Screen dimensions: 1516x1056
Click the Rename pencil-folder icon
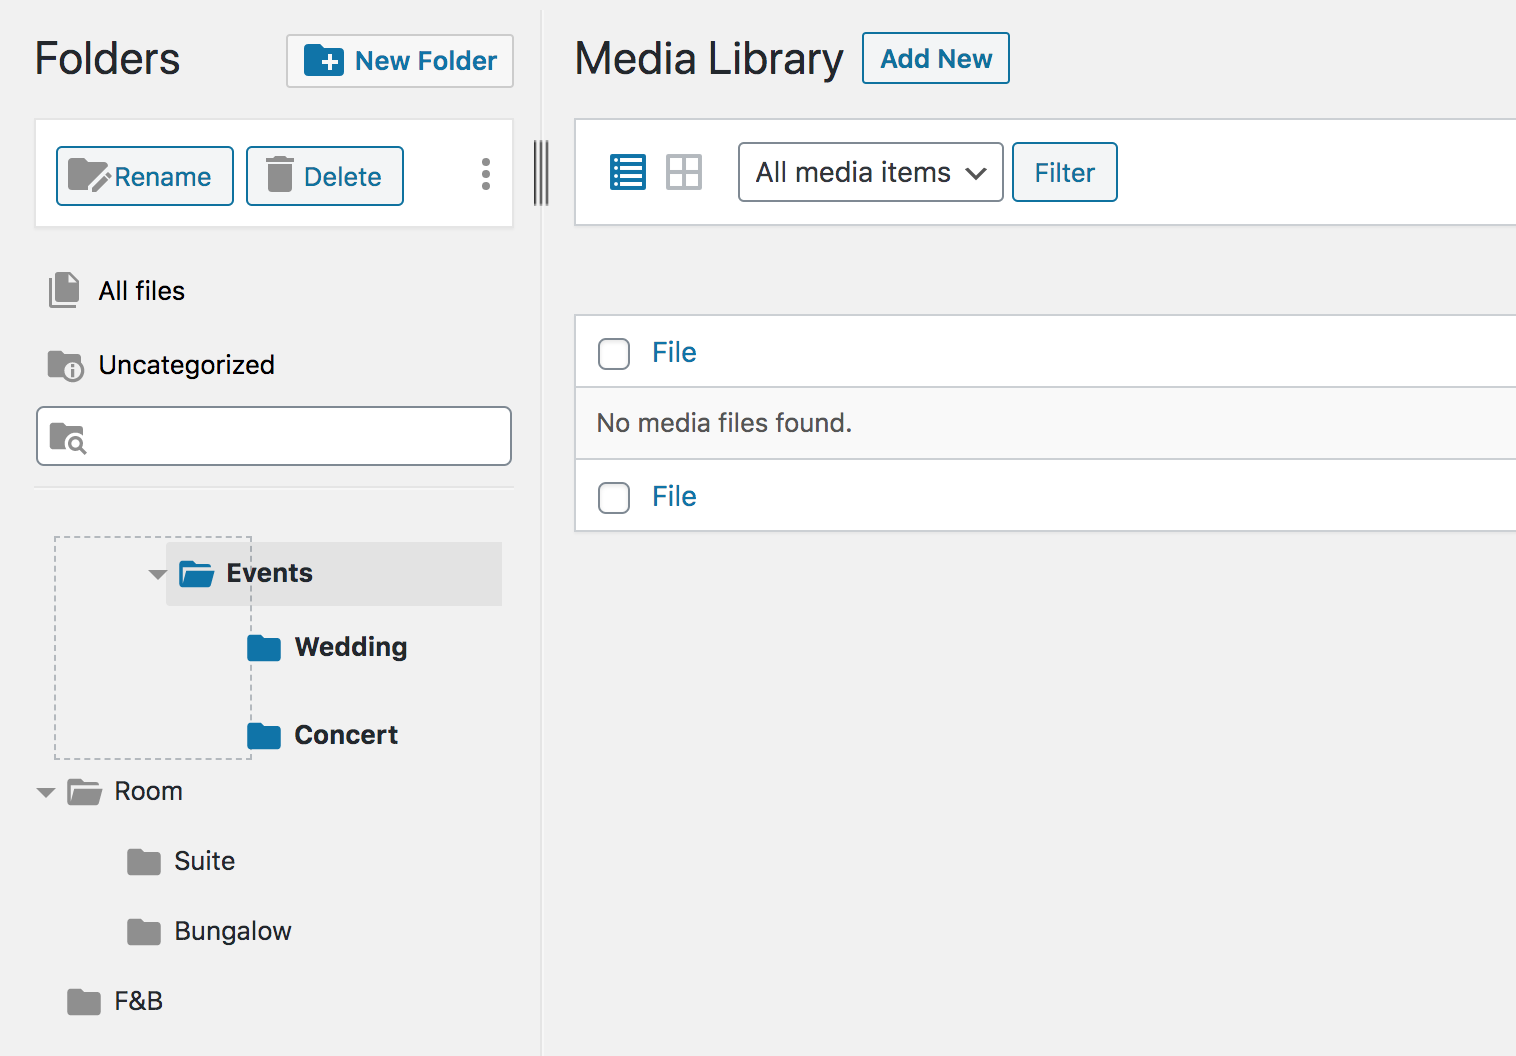(x=89, y=175)
